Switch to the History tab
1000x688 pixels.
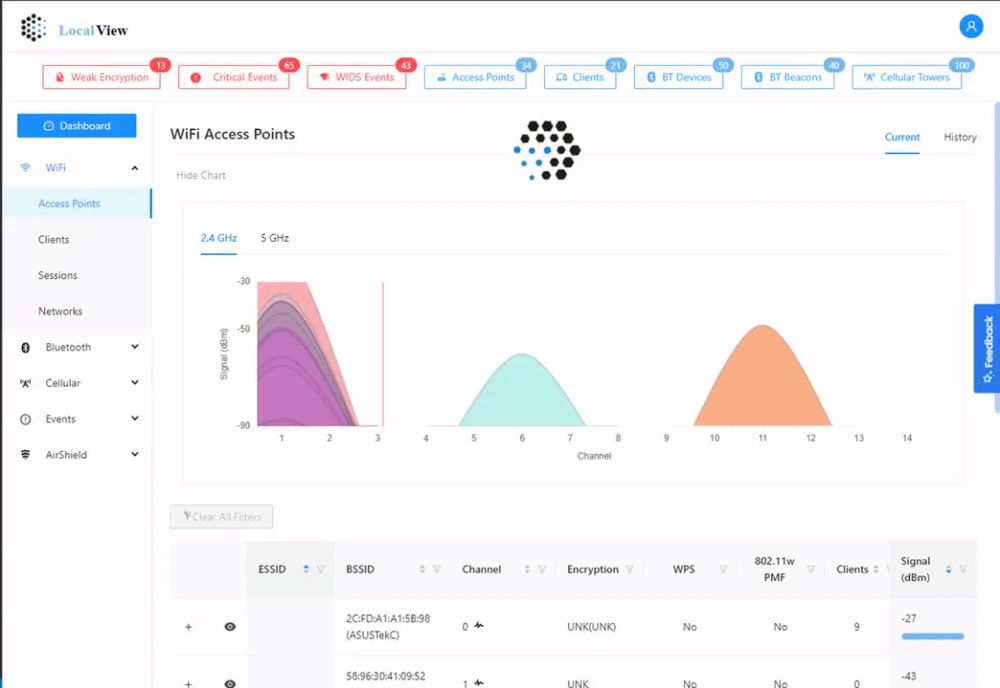point(960,137)
